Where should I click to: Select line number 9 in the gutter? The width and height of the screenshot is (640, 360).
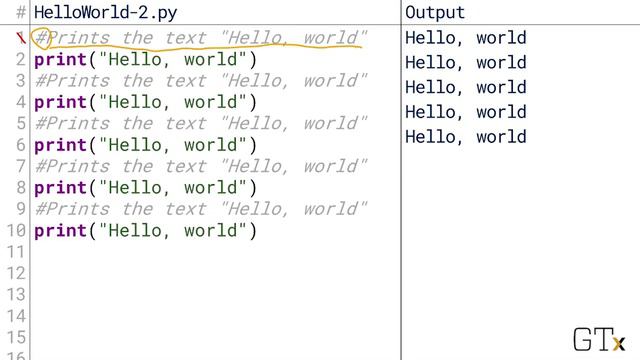tap(20, 209)
